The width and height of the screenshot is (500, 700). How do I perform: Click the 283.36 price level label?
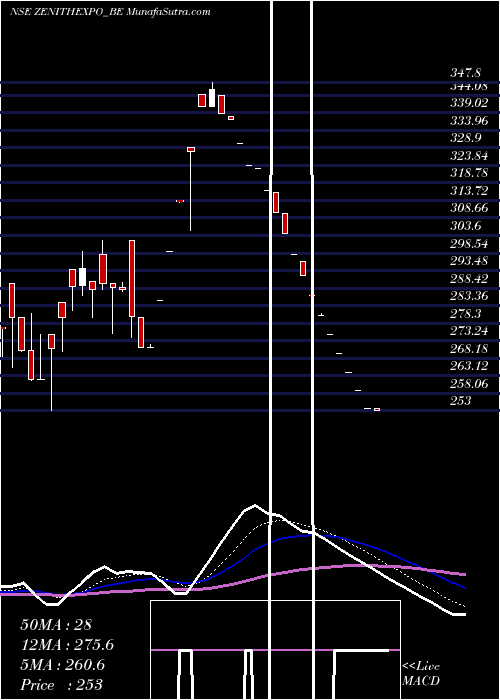[x=469, y=296]
